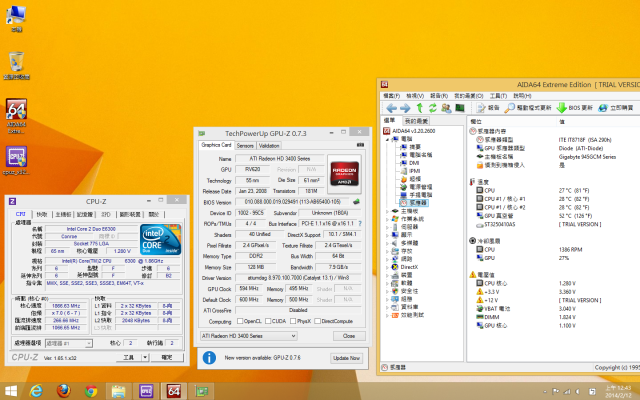Open the CPU-Z processor selection dropdown

[x=69, y=344]
